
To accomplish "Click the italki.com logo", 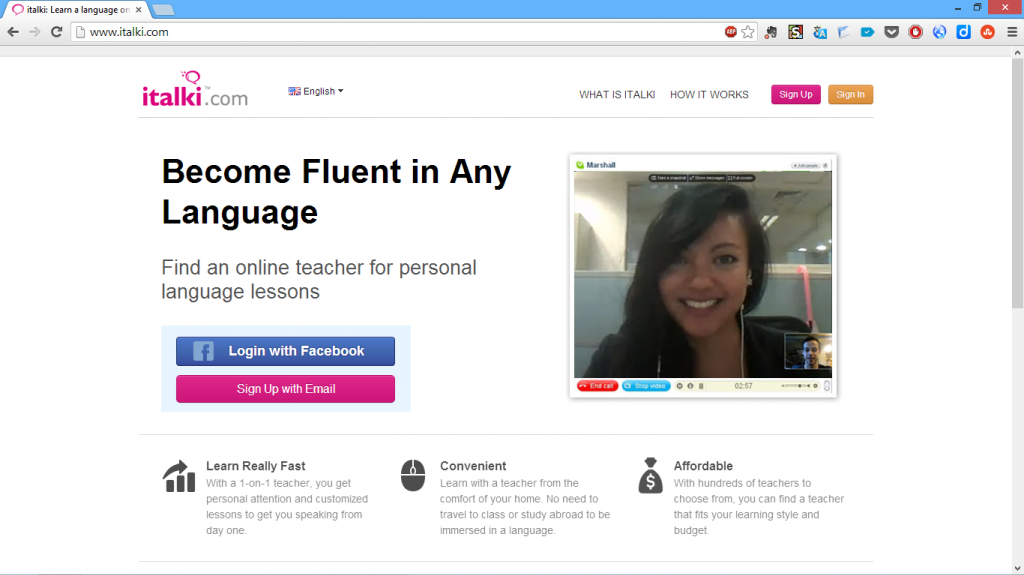I will [x=195, y=89].
